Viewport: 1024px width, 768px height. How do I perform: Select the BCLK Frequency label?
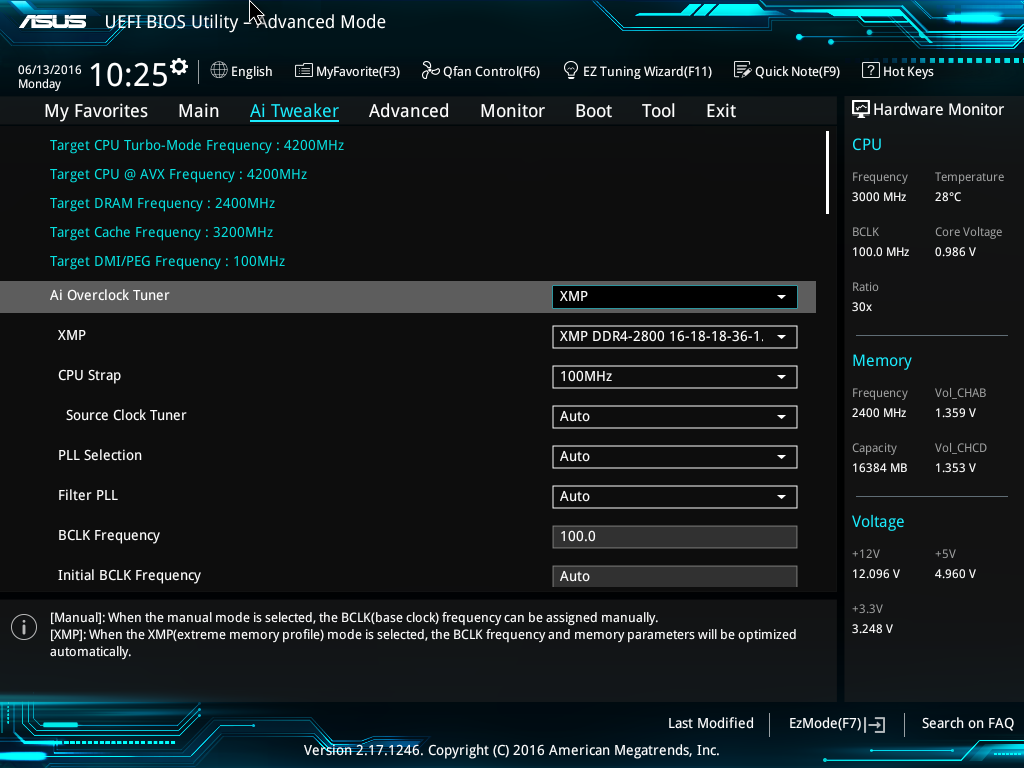point(109,536)
